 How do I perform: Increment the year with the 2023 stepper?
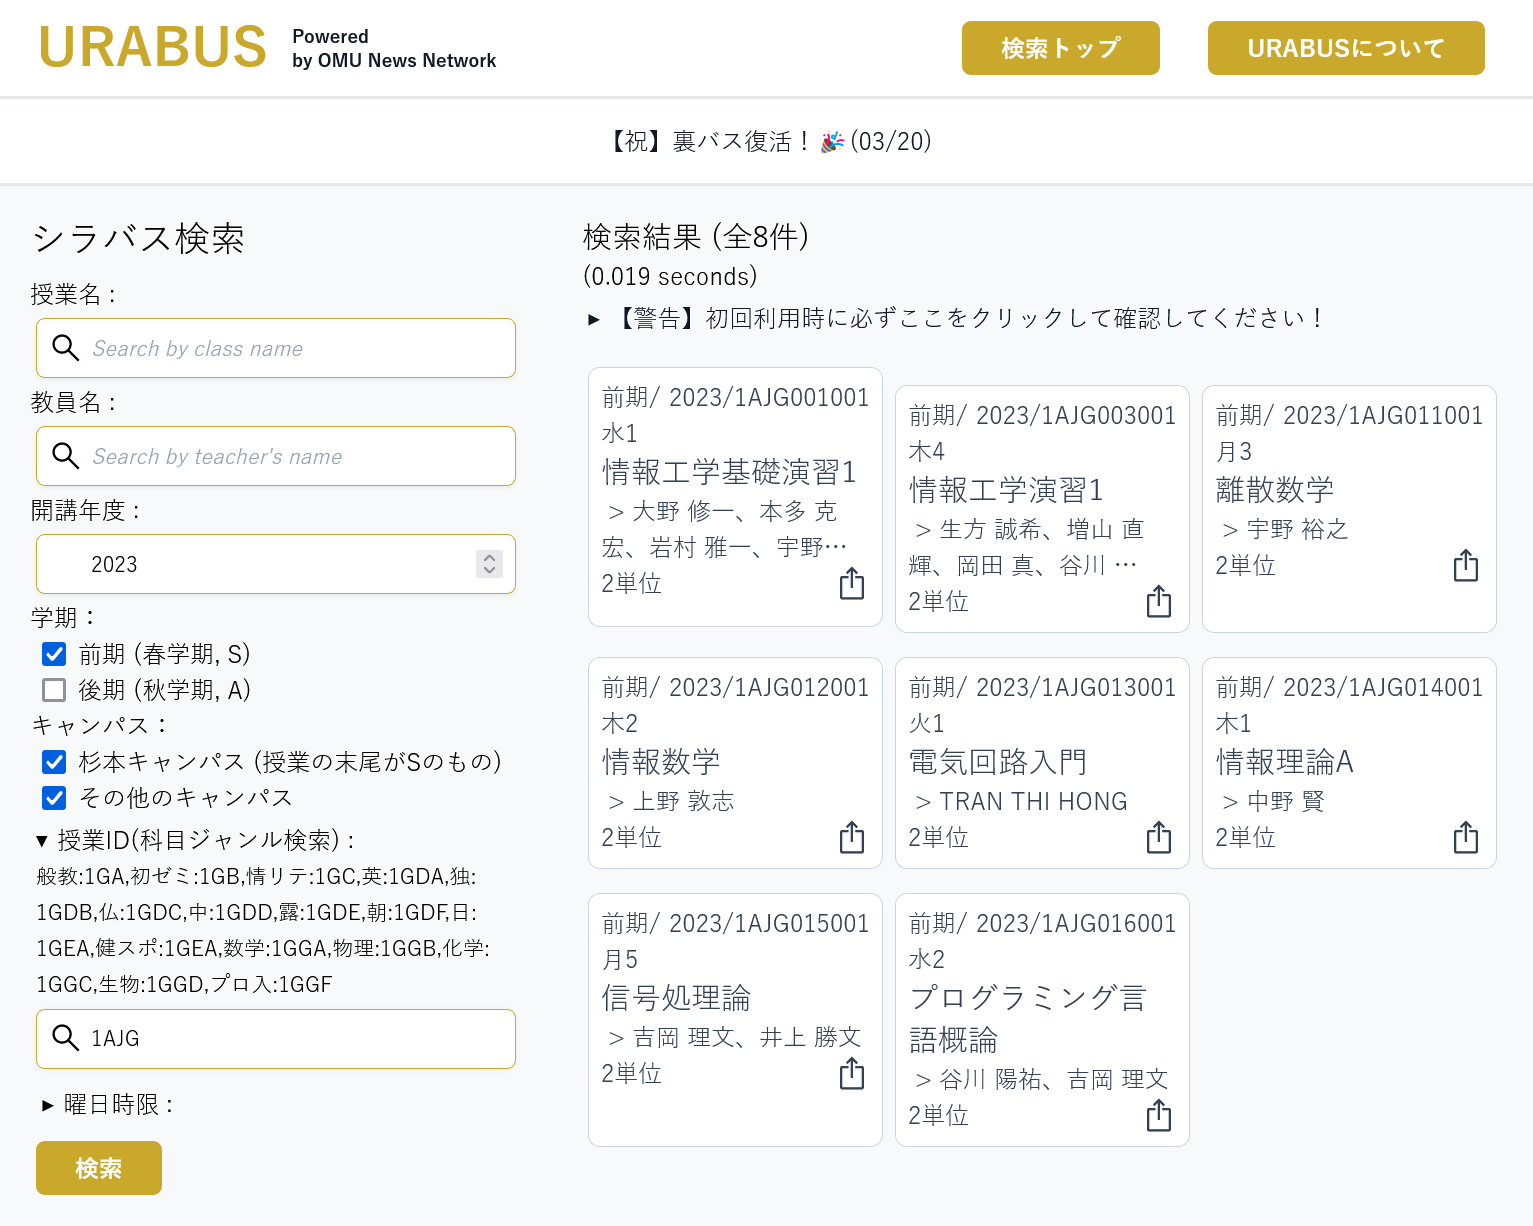(x=489, y=557)
